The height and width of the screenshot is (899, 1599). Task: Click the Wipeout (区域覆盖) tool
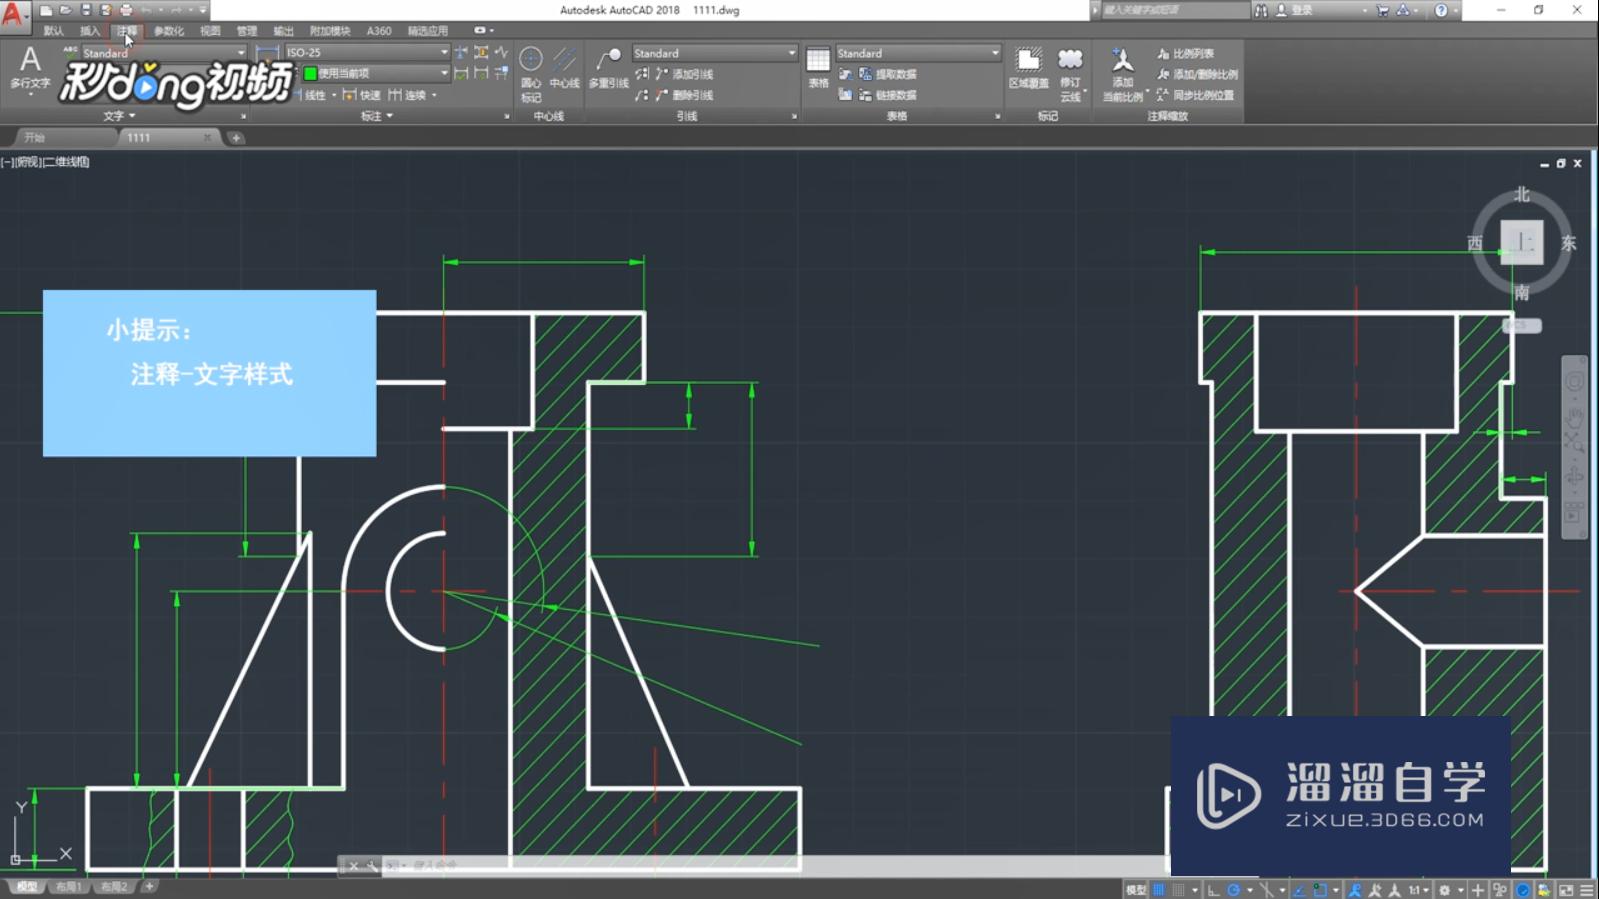point(1028,68)
